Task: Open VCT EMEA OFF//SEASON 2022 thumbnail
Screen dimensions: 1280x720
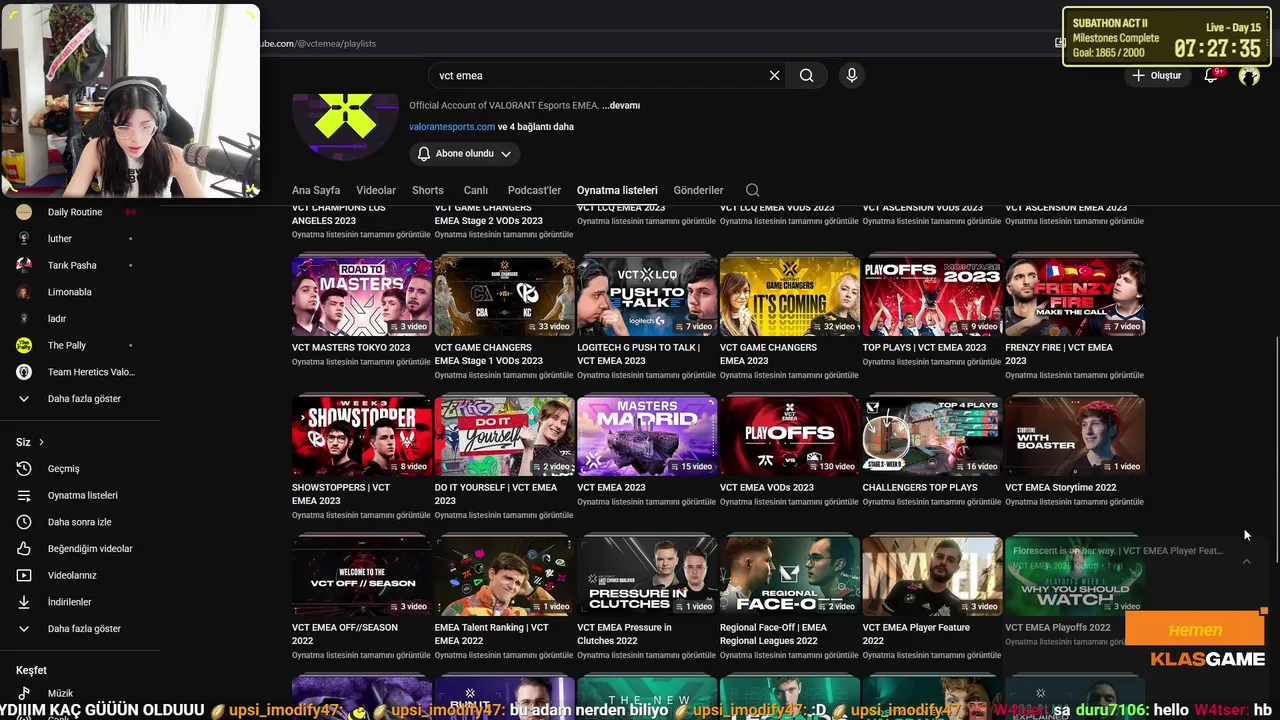Action: tap(362, 576)
